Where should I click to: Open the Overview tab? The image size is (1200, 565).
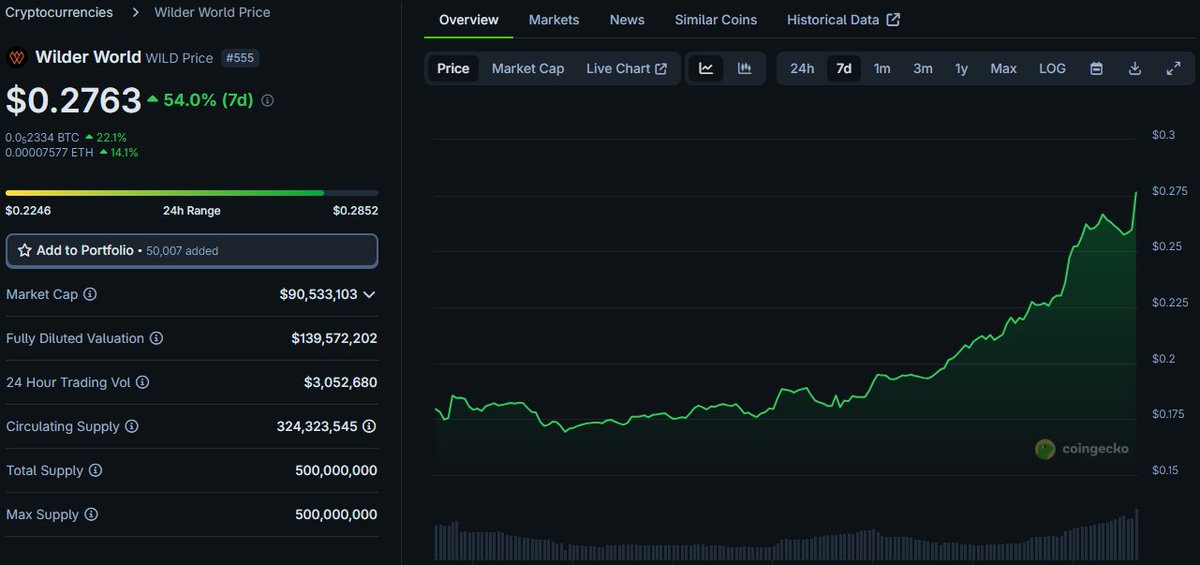click(468, 20)
